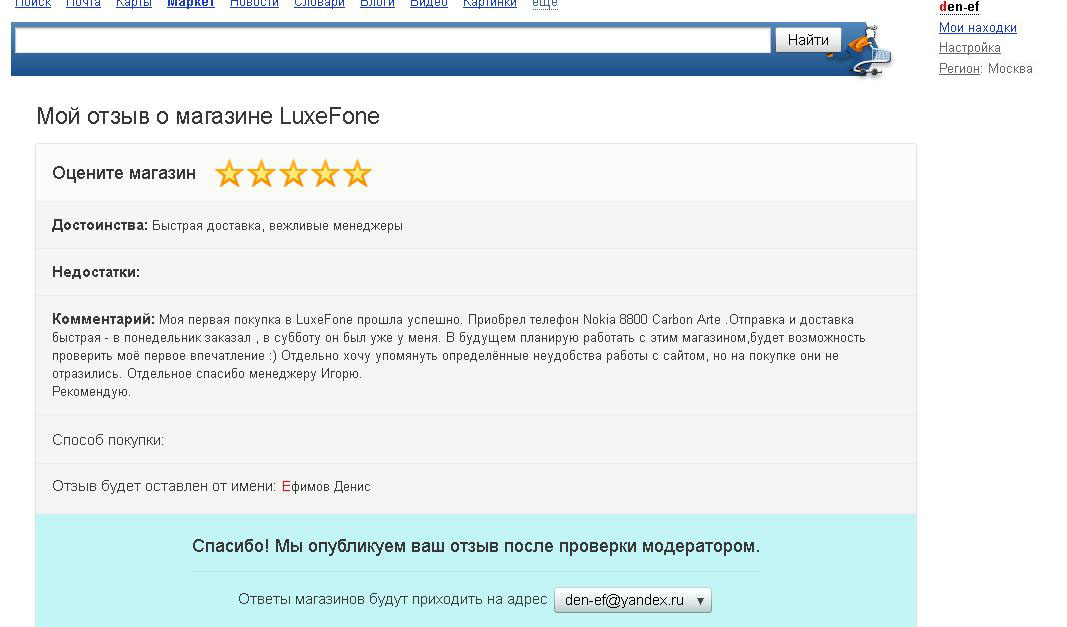Click the first rating star
This screenshot has width=1067, height=627.
229,174
